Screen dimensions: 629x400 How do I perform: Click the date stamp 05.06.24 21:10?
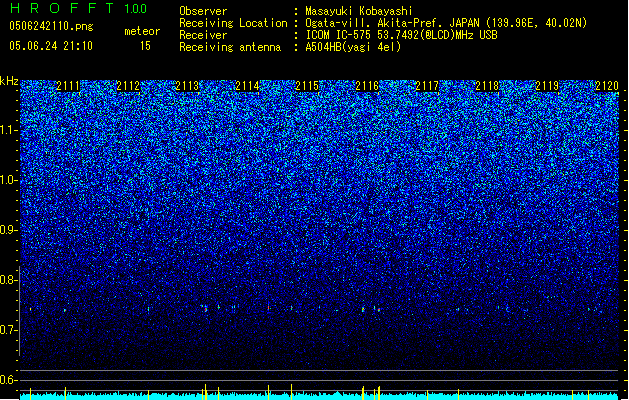point(51,46)
